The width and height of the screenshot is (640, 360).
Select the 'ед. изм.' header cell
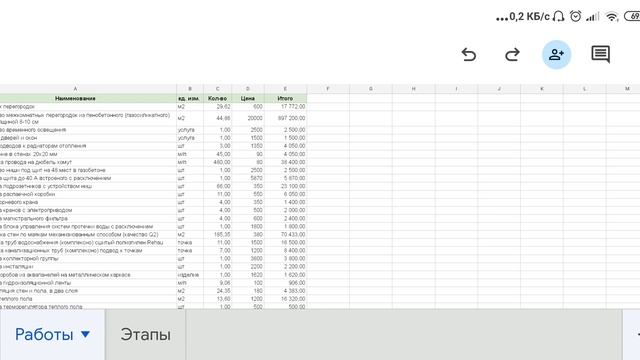click(x=190, y=98)
